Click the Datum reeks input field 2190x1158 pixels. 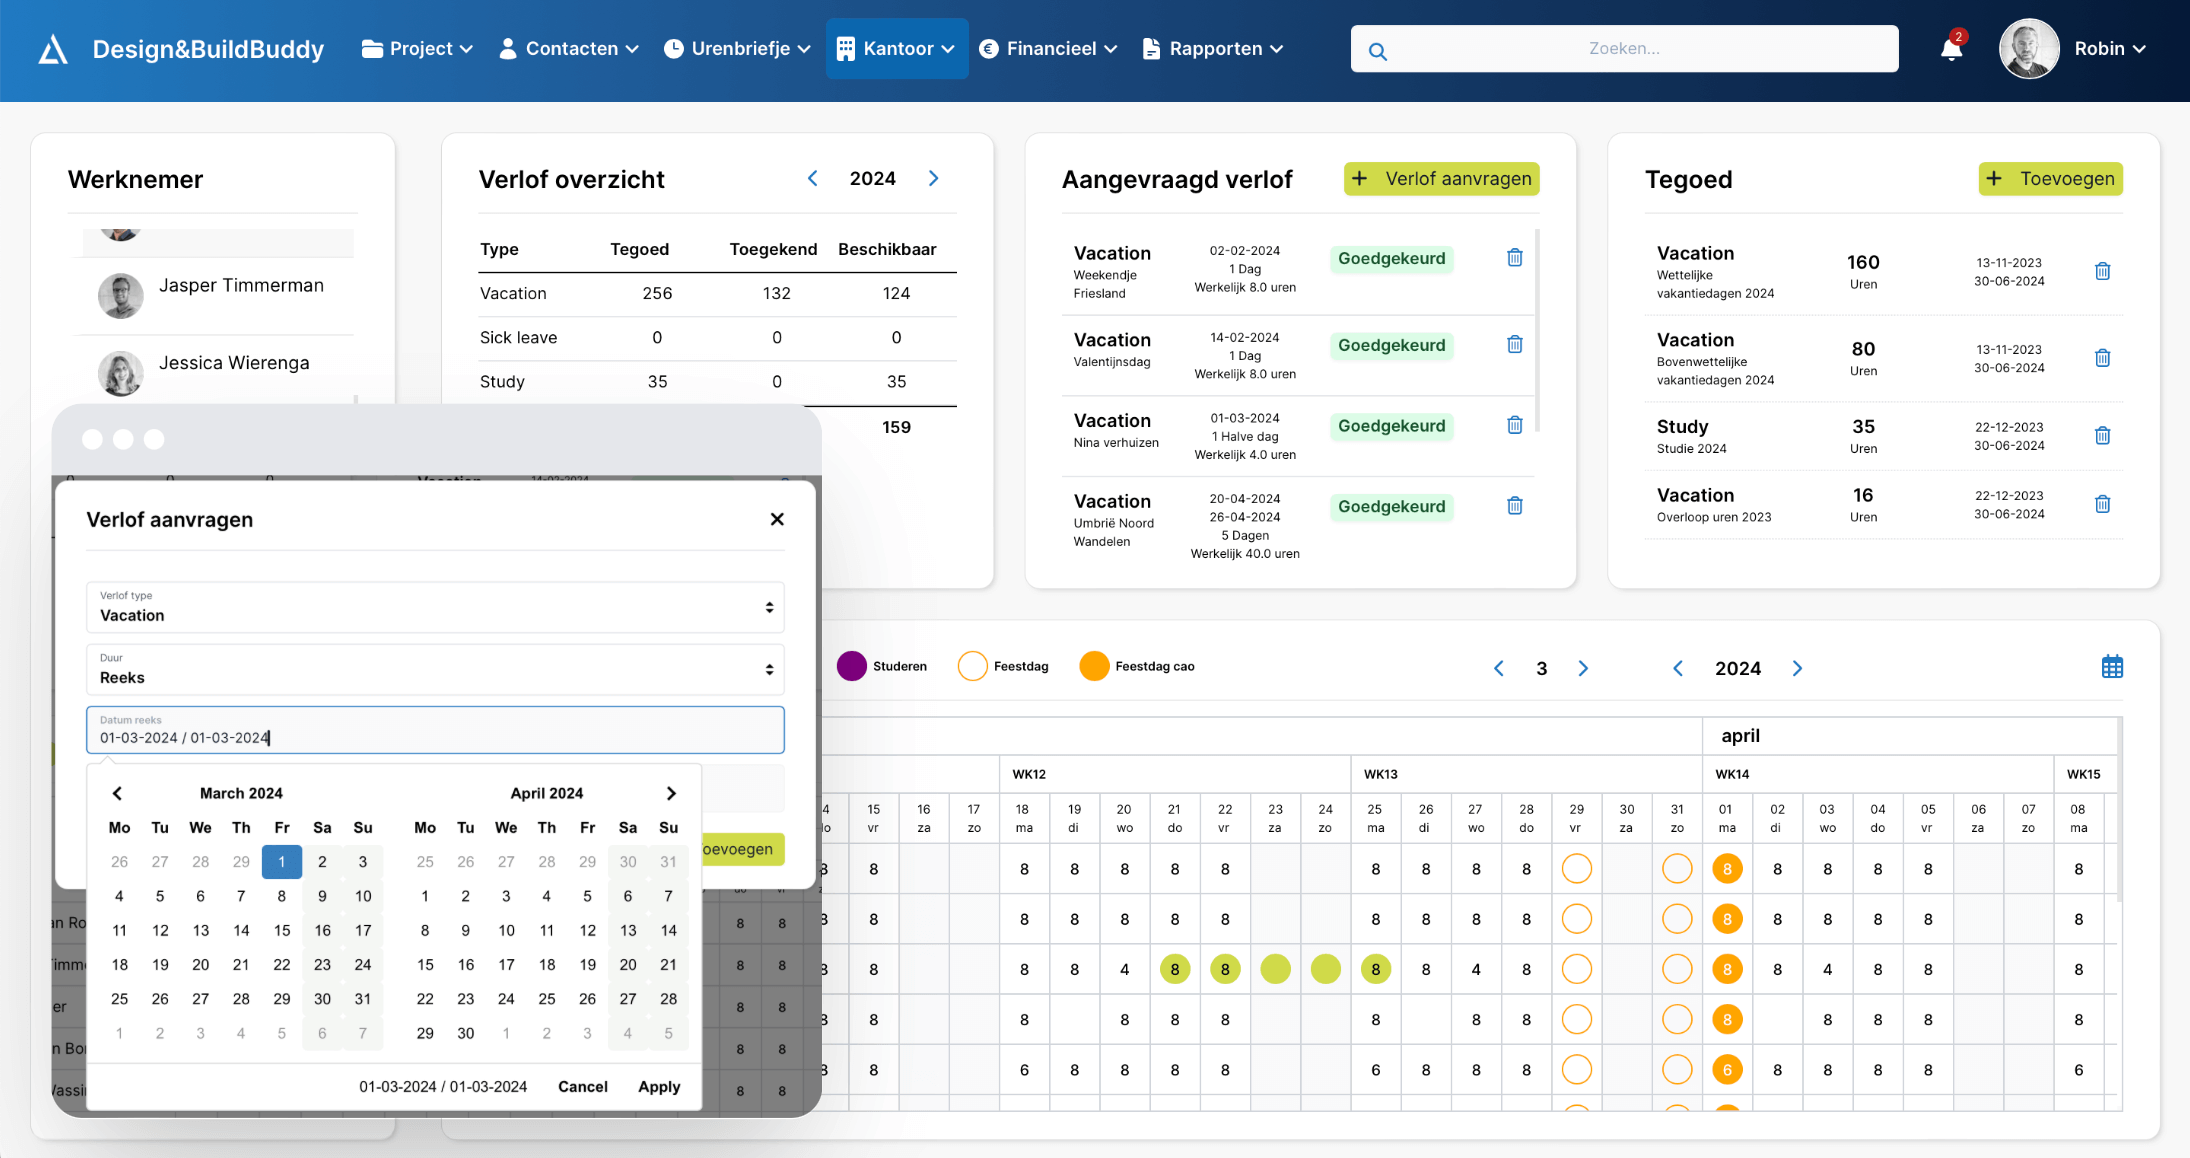coord(435,731)
